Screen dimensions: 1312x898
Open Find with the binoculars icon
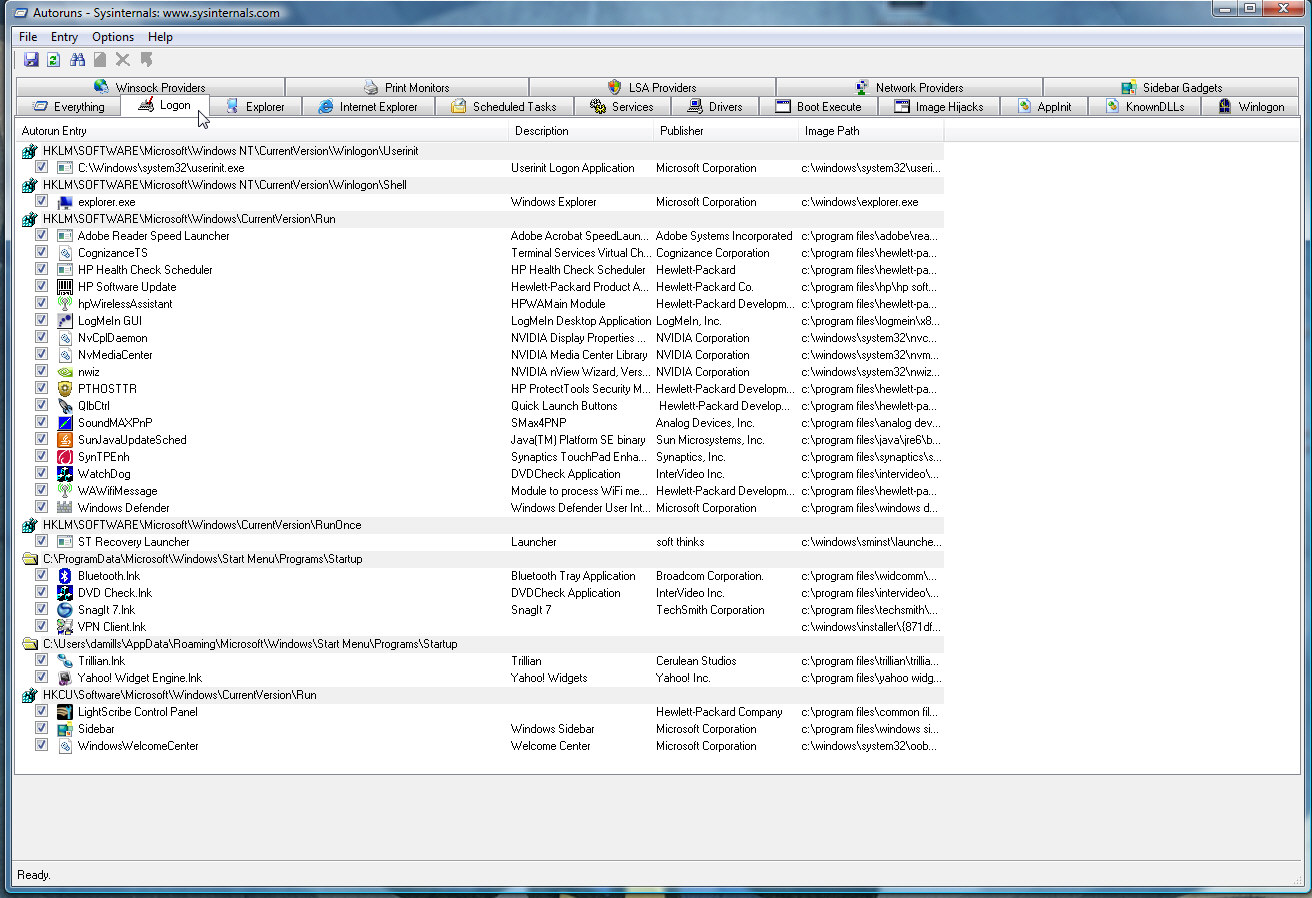coord(77,60)
